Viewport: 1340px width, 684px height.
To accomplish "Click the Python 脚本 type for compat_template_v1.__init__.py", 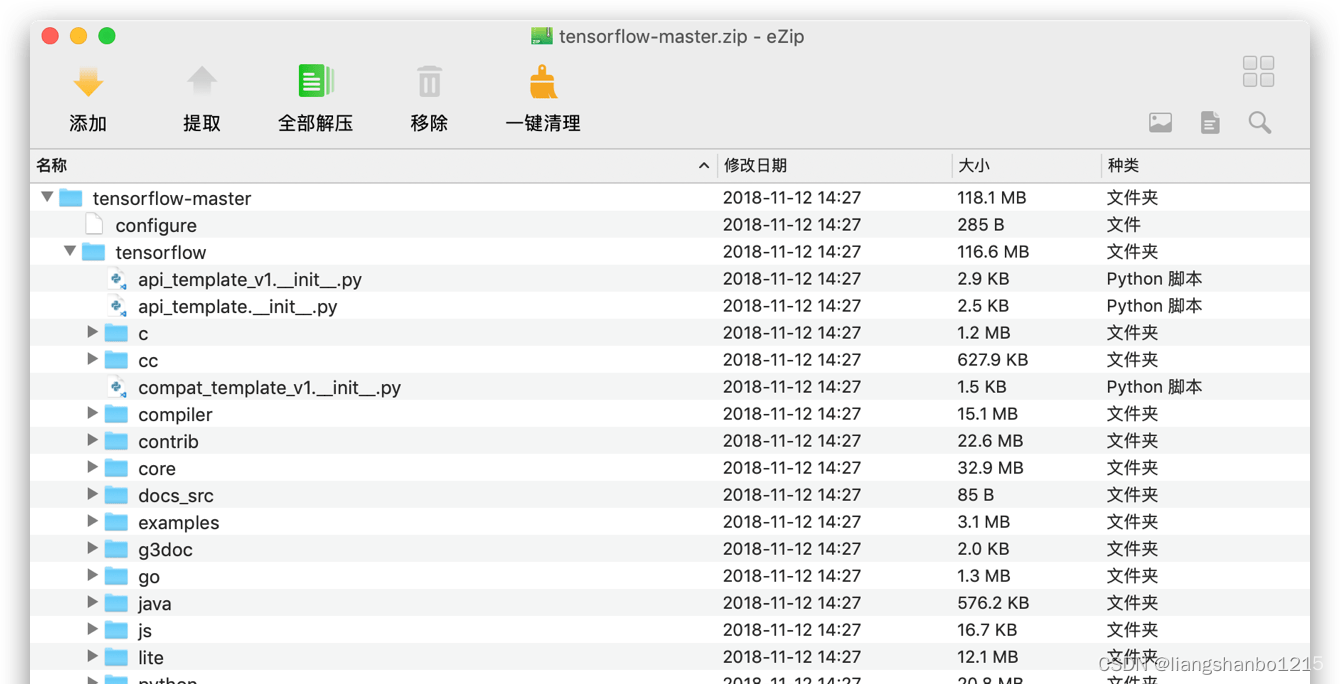I will coord(1154,387).
